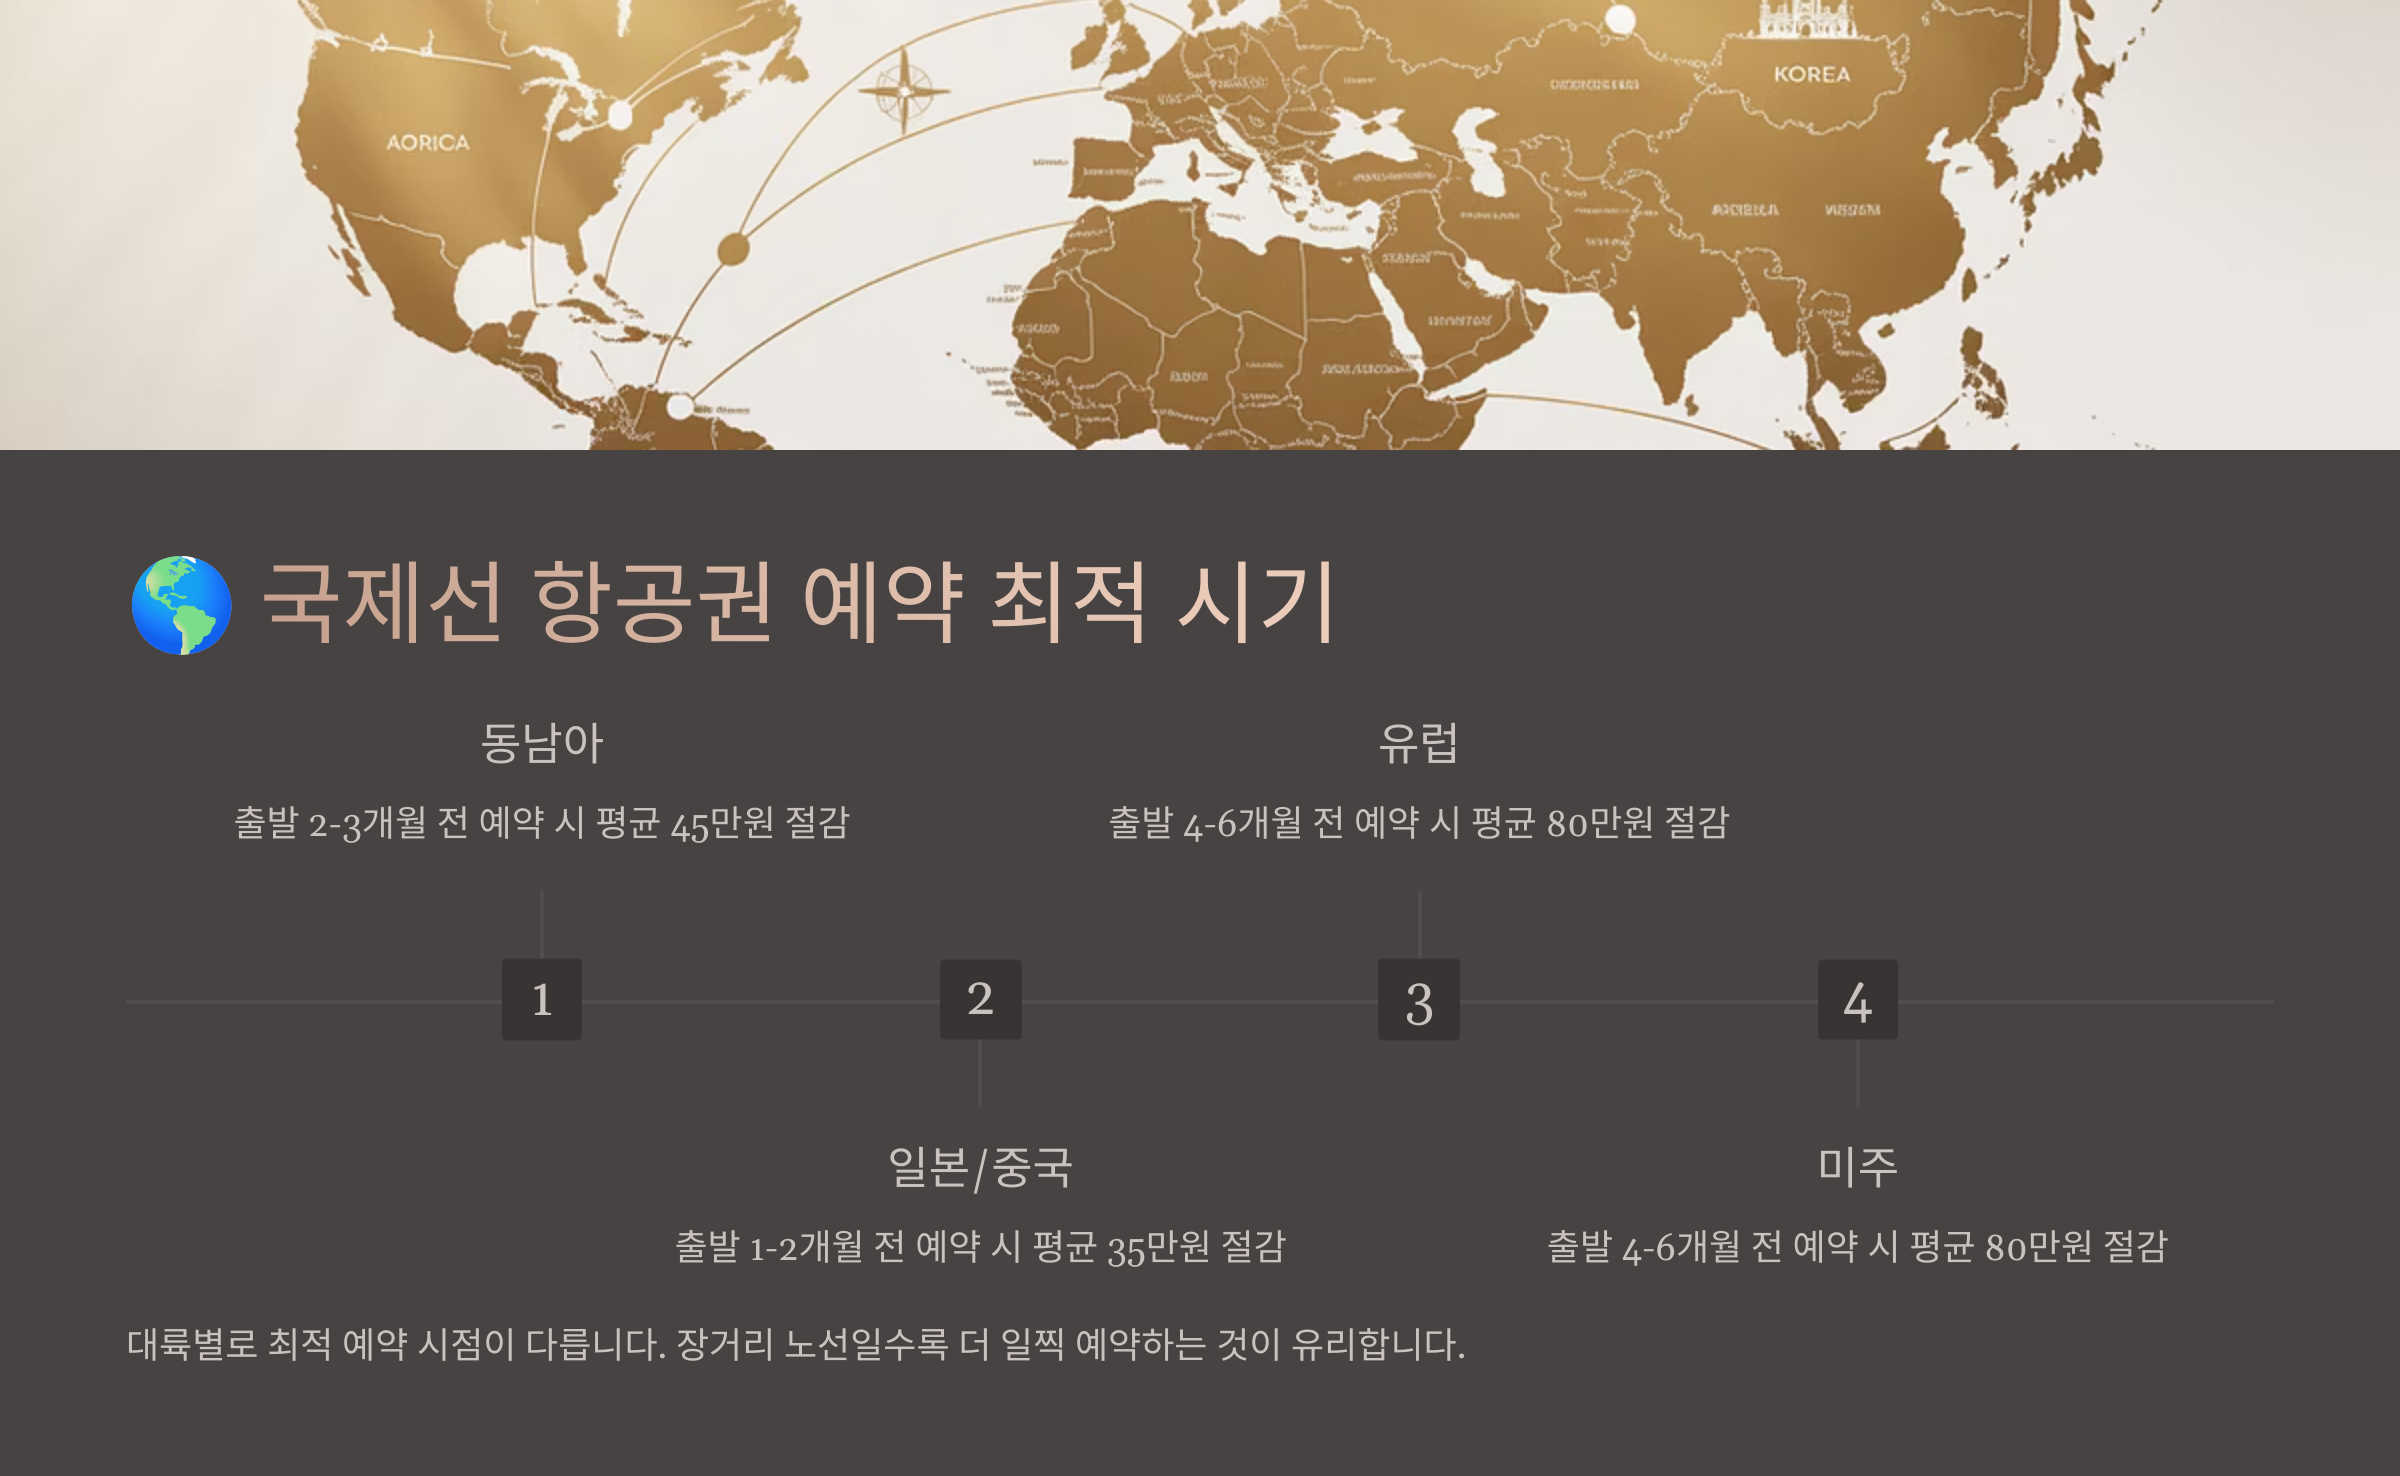Click the KOREA label on the map
The height and width of the screenshot is (1476, 2400).
pyautogui.click(x=1811, y=75)
